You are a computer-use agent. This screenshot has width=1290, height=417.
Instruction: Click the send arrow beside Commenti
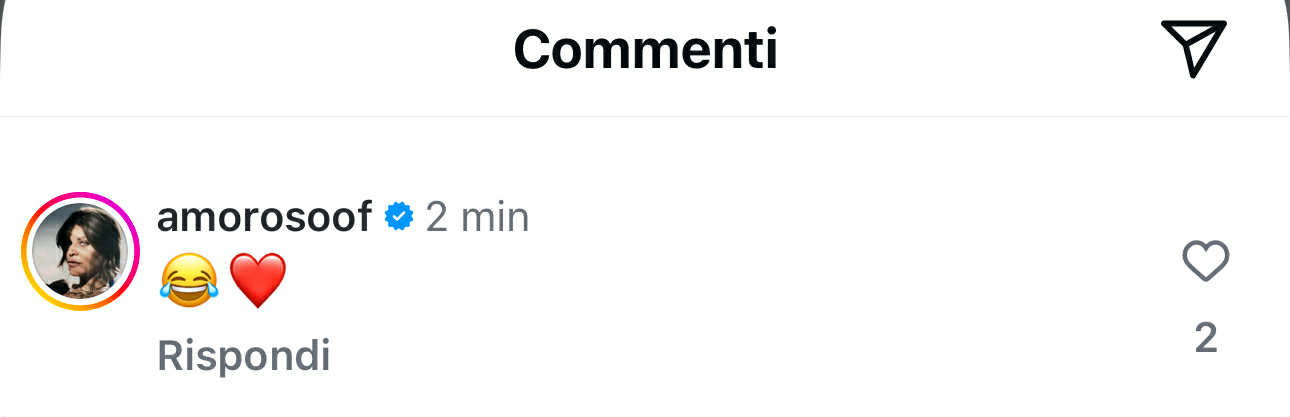pyautogui.click(x=1193, y=47)
